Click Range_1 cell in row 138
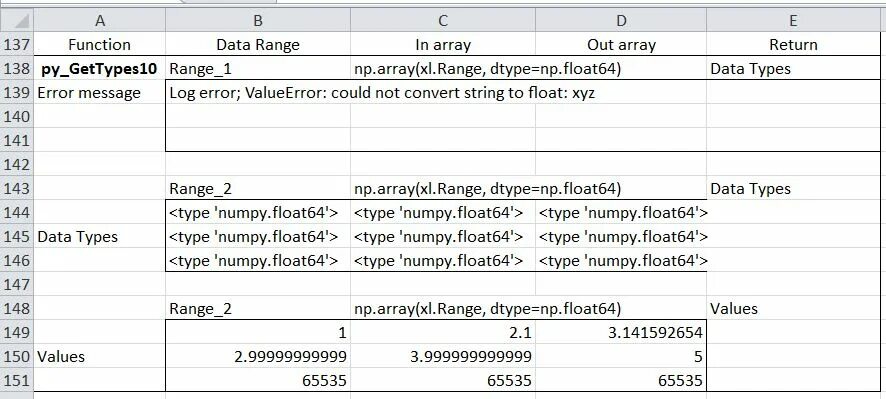The width and height of the screenshot is (886, 399). click(258, 68)
